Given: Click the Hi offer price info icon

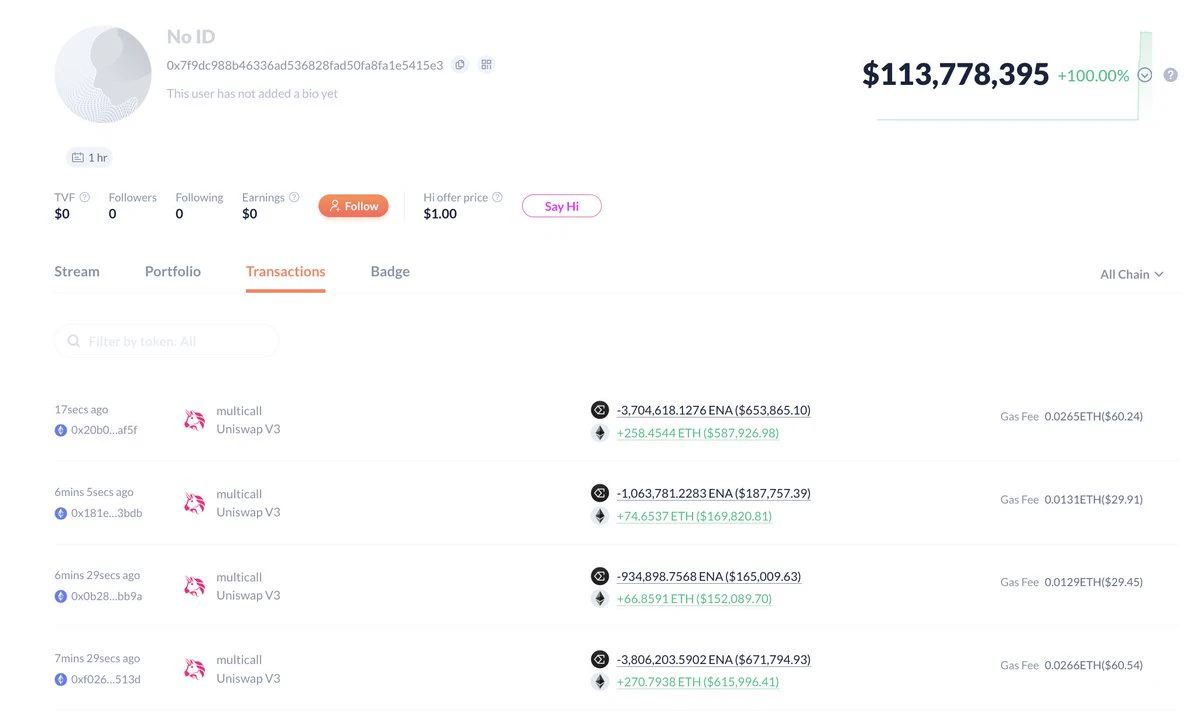Looking at the screenshot, I should [x=497, y=197].
